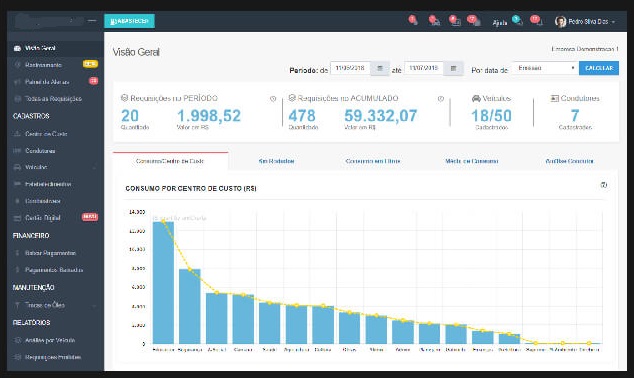Click the Período start date field
This screenshot has width=634, height=378.
(x=350, y=68)
